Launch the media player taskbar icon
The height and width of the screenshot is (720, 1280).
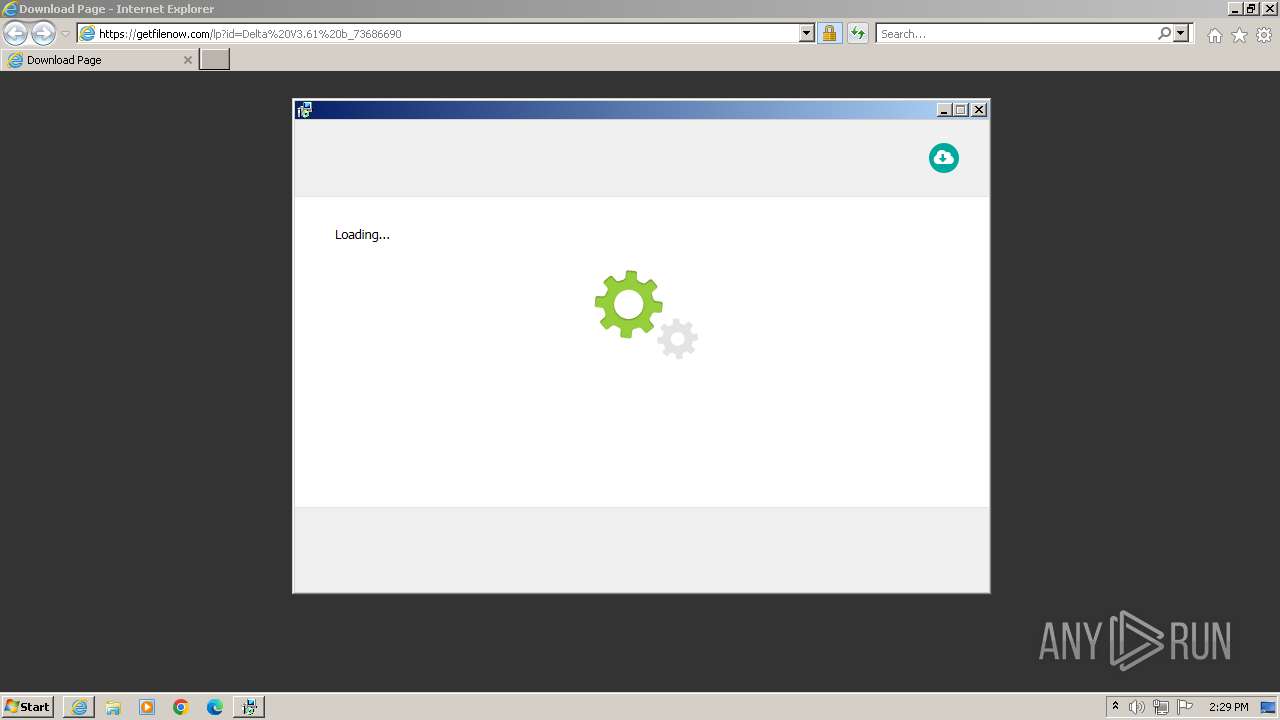147,707
